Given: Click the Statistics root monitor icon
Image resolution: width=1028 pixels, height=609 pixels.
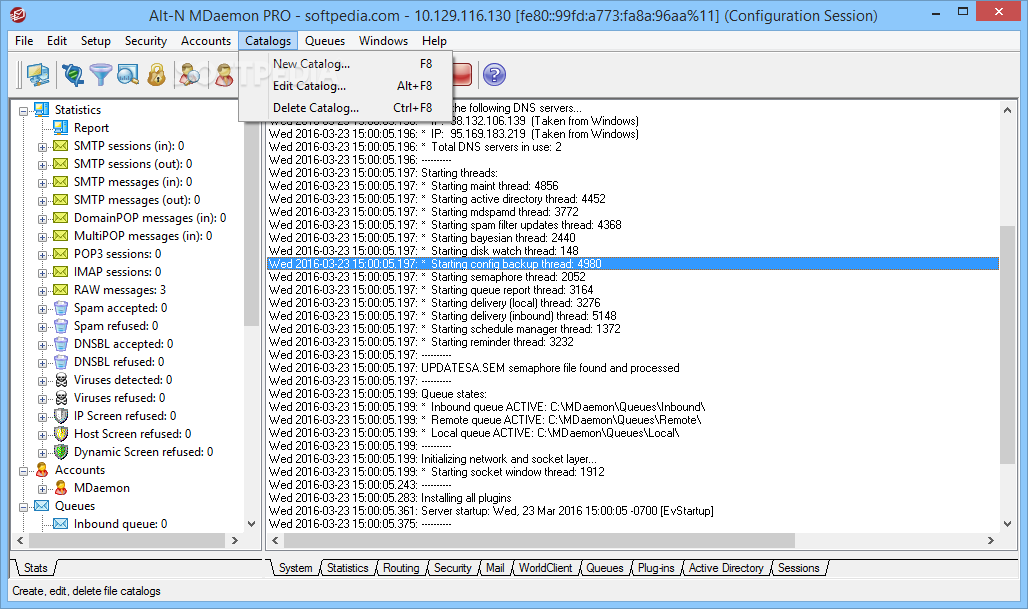Looking at the screenshot, I should (x=42, y=109).
